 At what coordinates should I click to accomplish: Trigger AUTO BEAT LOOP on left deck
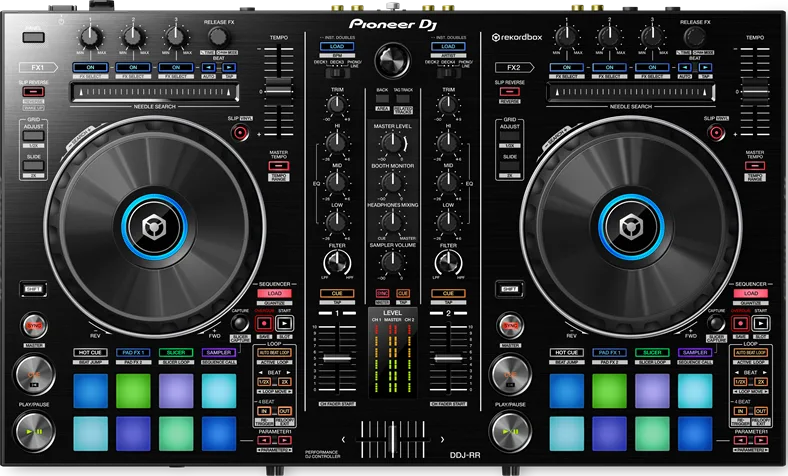[x=274, y=353]
